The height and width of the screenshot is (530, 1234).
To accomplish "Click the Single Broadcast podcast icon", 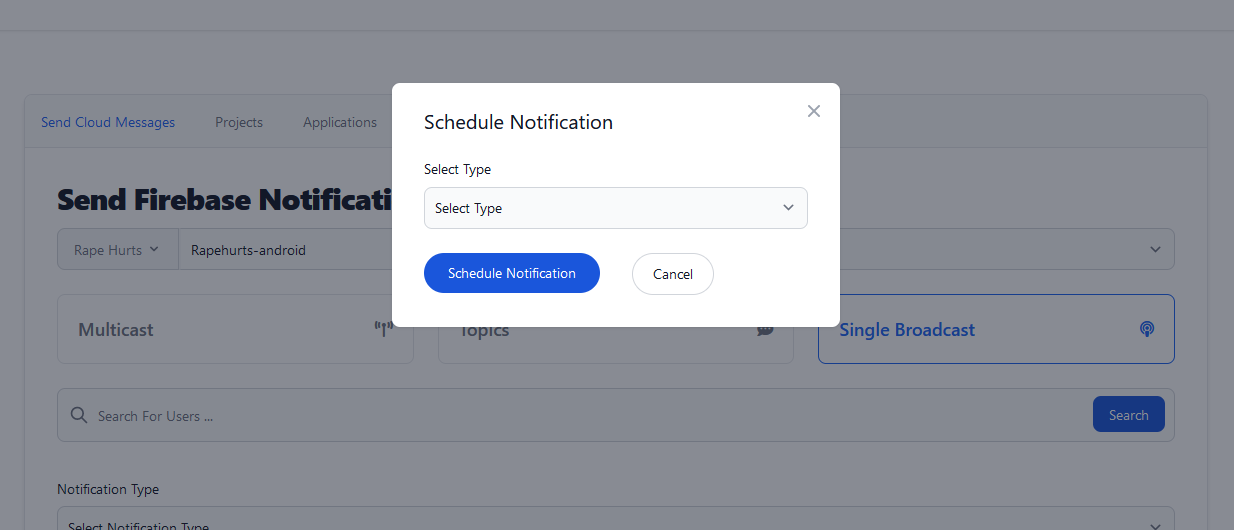I will pos(1147,329).
